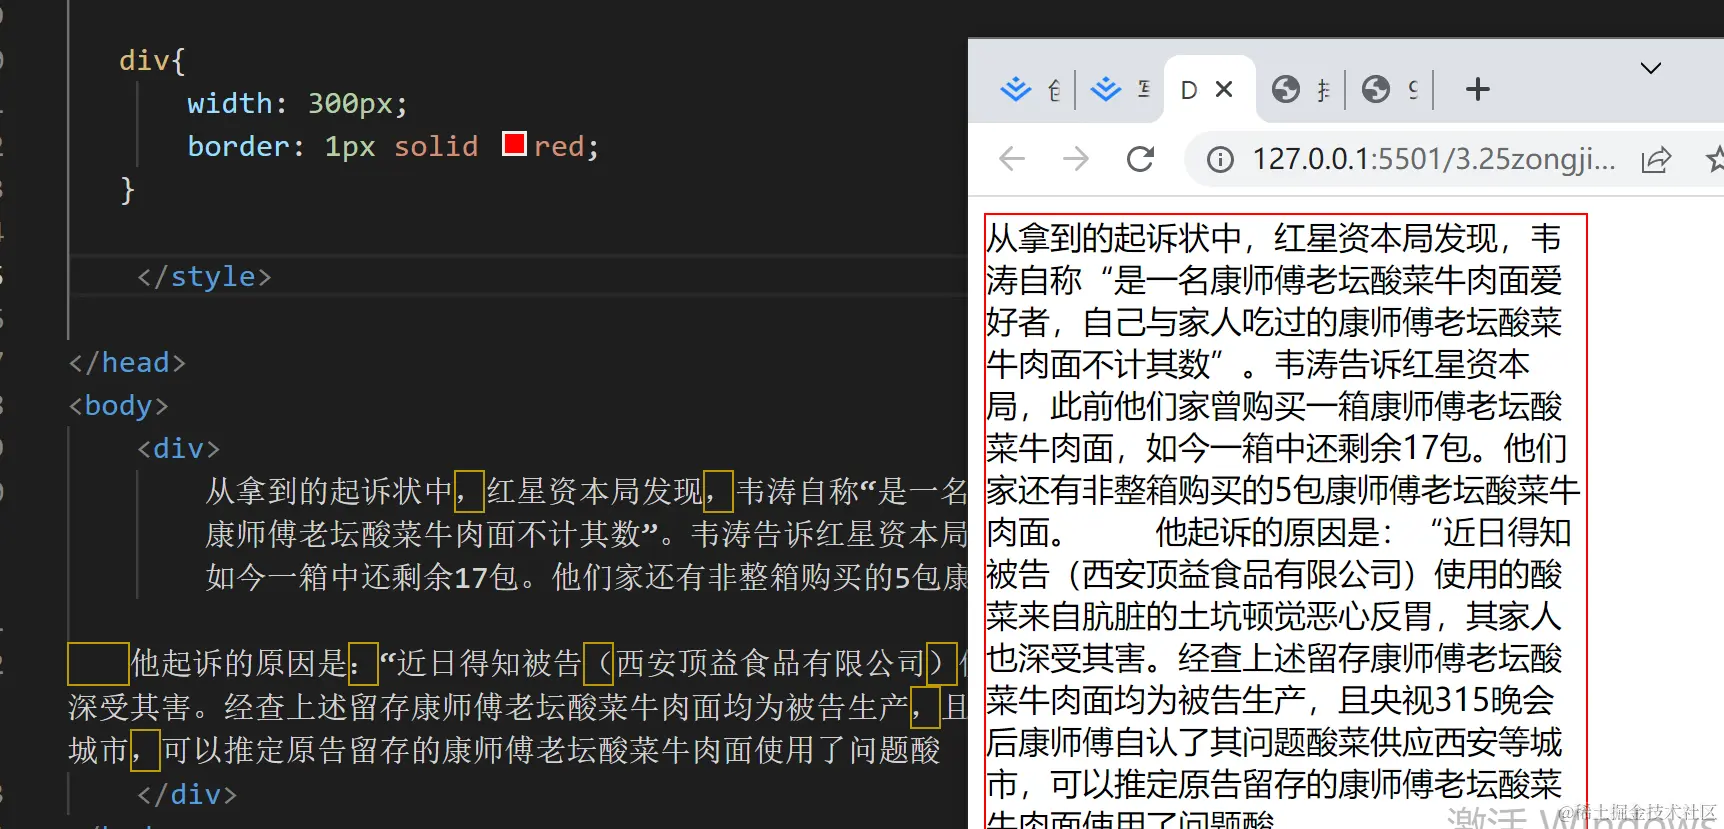Reload the page with the refresh icon
The width and height of the screenshot is (1724, 829).
1140,159
